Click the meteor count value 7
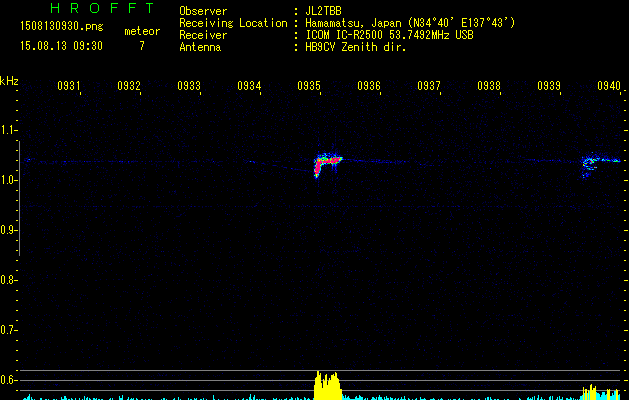 (141, 46)
